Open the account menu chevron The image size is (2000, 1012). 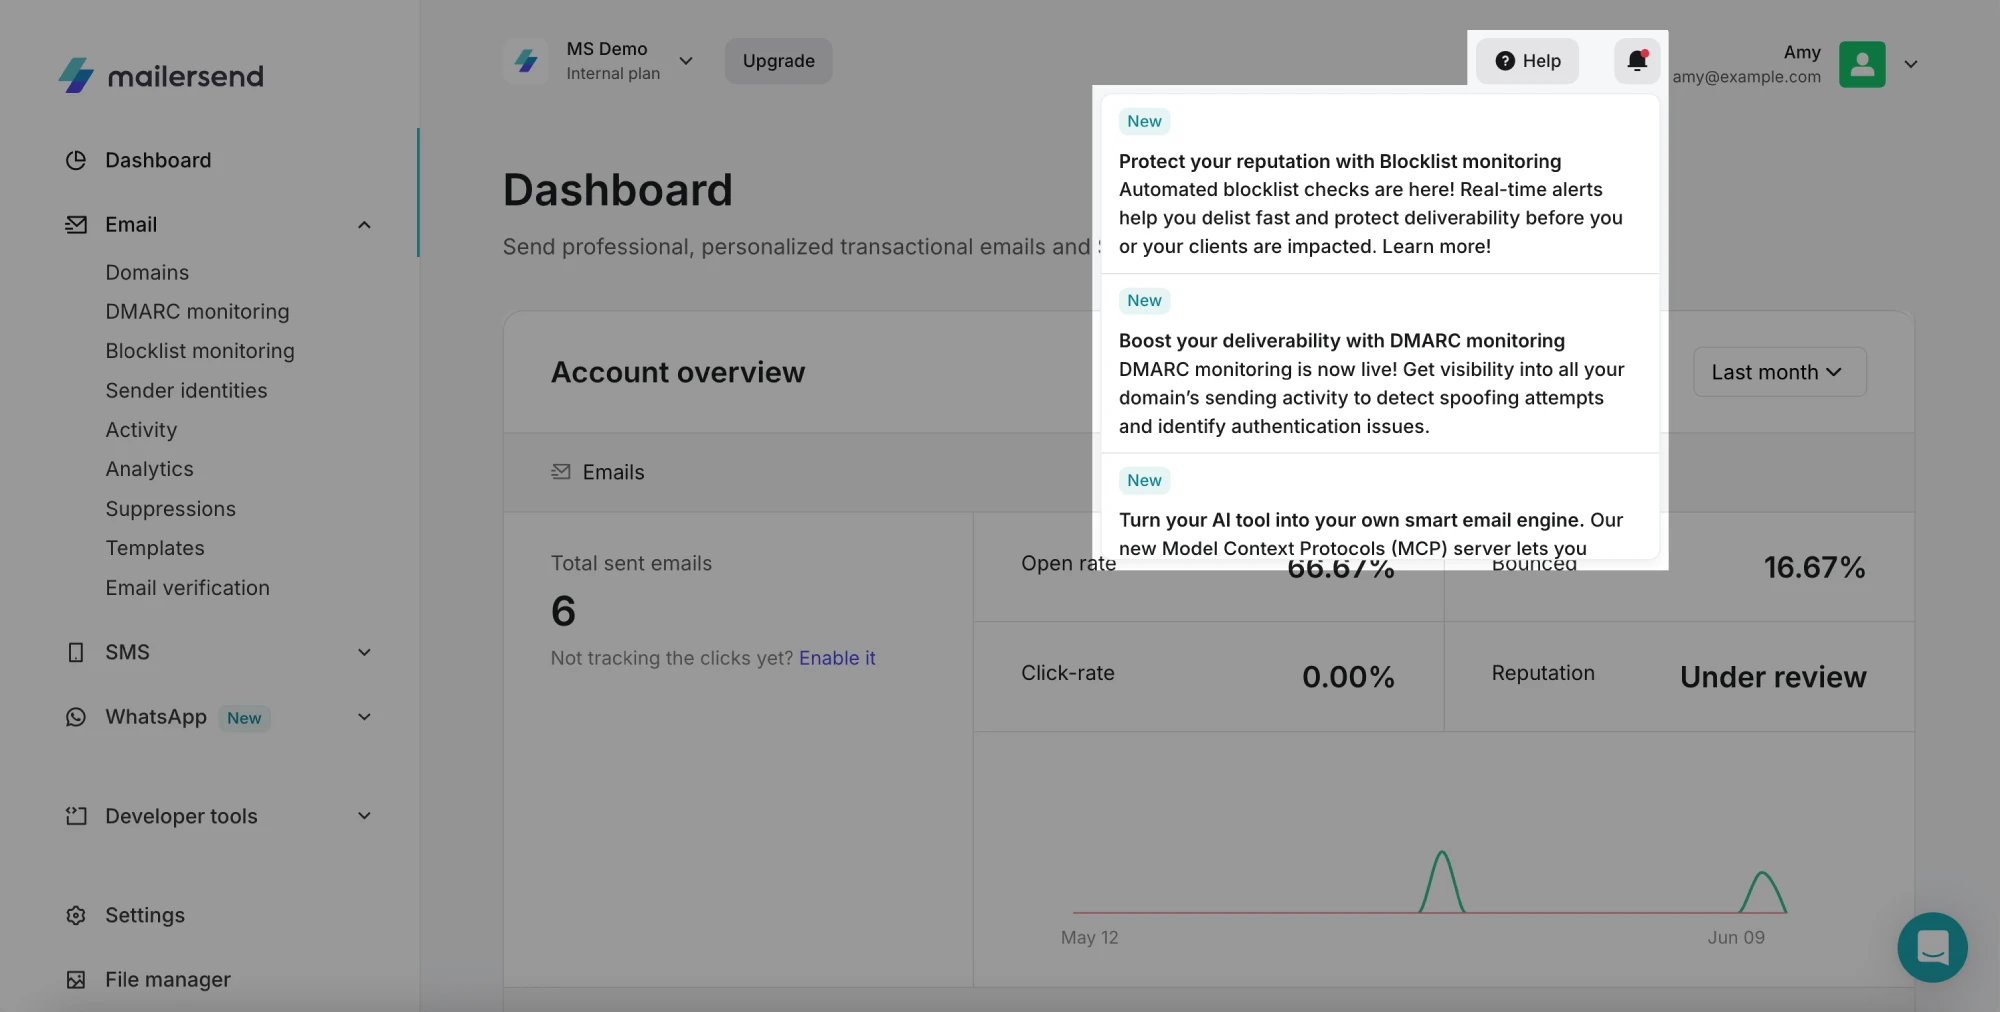[x=1911, y=64]
